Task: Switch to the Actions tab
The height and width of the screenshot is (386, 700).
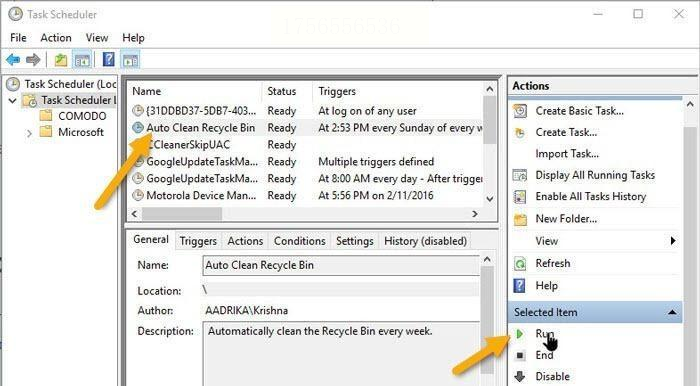Action: click(x=245, y=241)
